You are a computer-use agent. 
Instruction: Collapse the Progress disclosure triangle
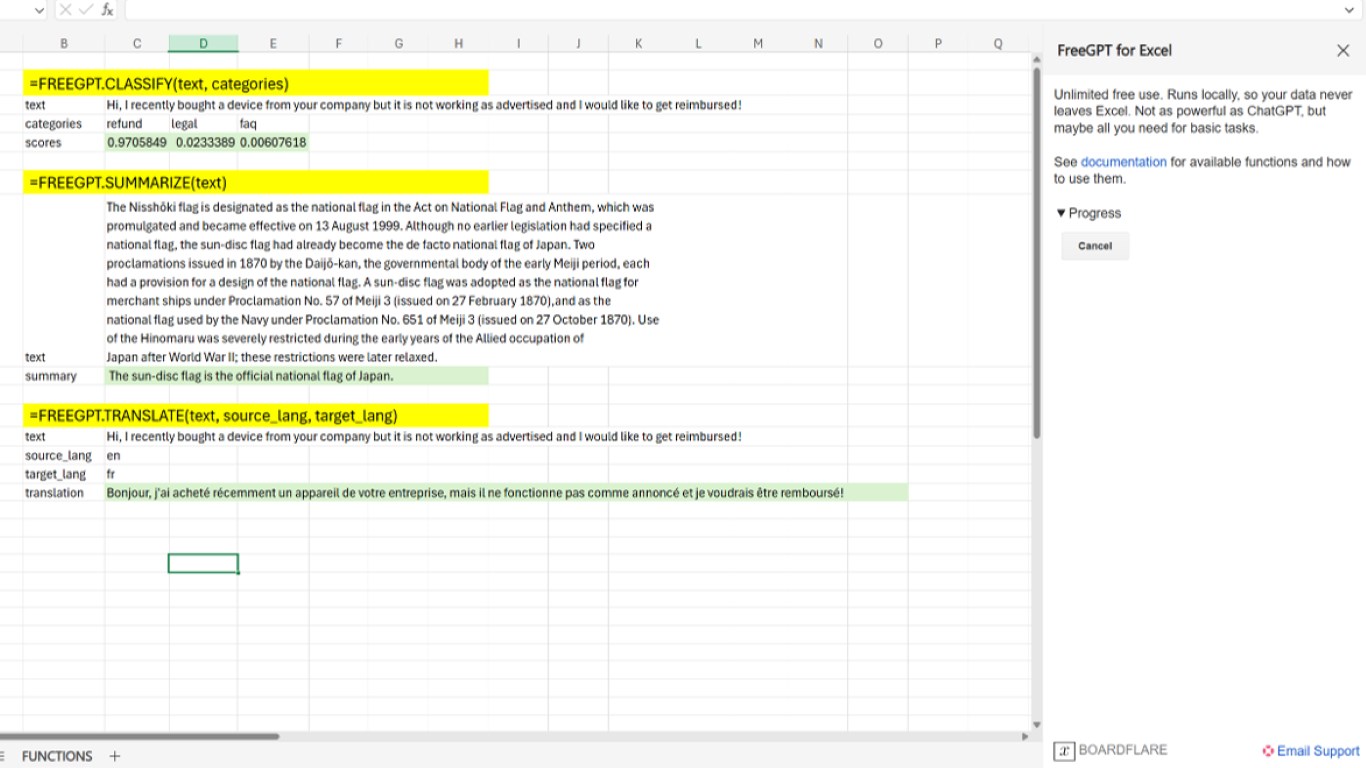click(x=1061, y=213)
